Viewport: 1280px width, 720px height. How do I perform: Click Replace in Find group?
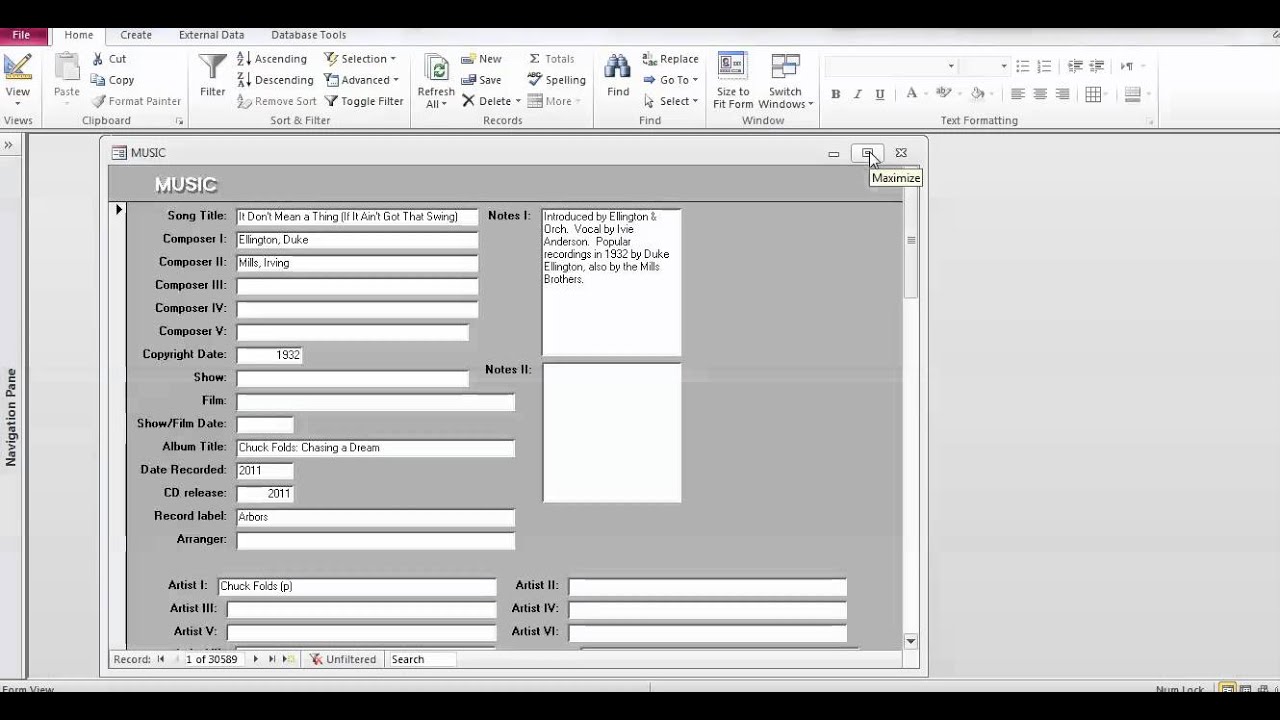670,59
